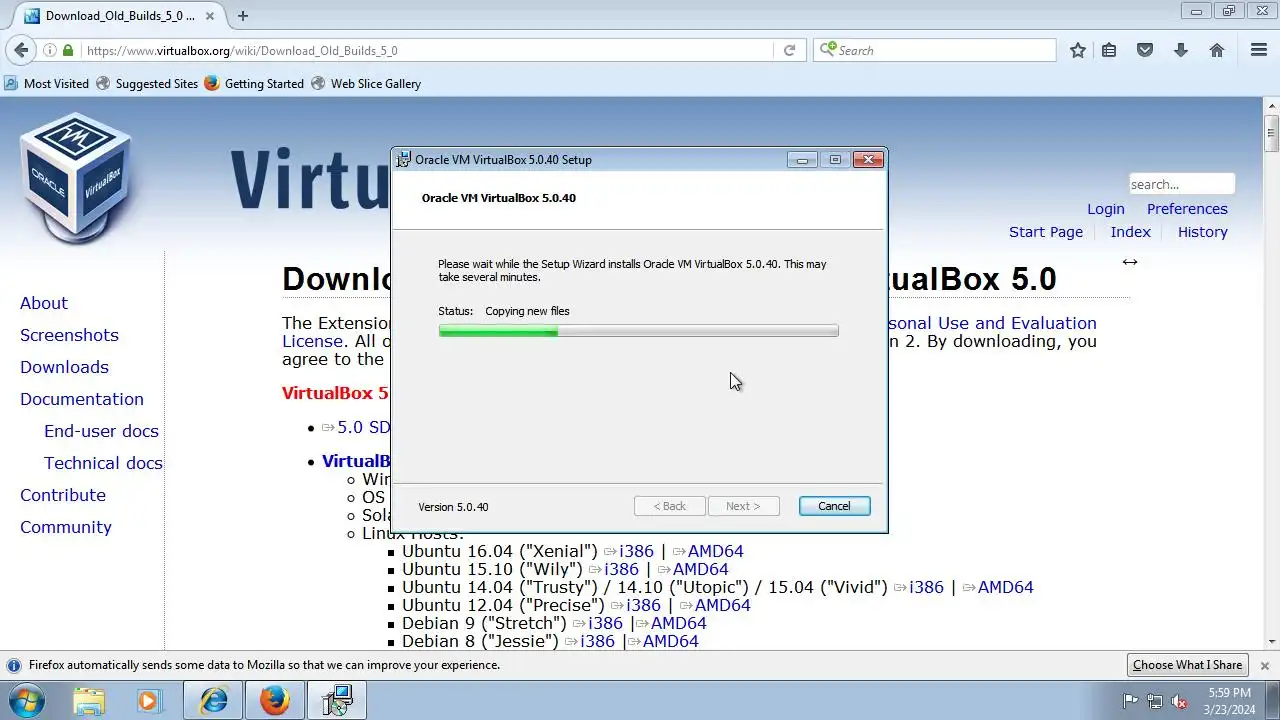The image size is (1280, 720).
Task: Click the Firefox home icon
Action: click(1217, 50)
